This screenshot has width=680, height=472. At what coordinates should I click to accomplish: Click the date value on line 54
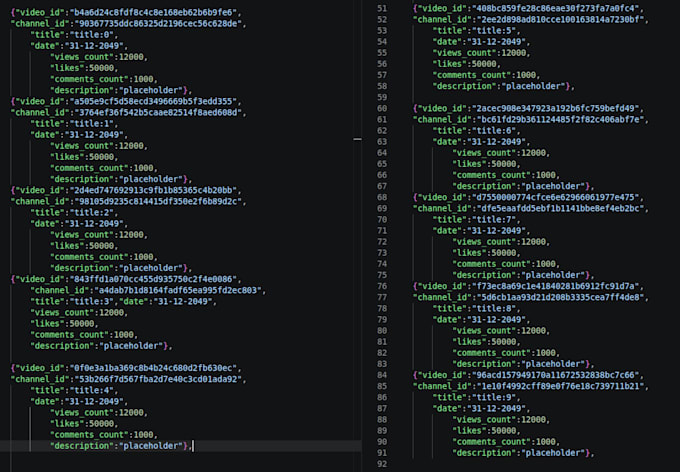[x=497, y=42]
